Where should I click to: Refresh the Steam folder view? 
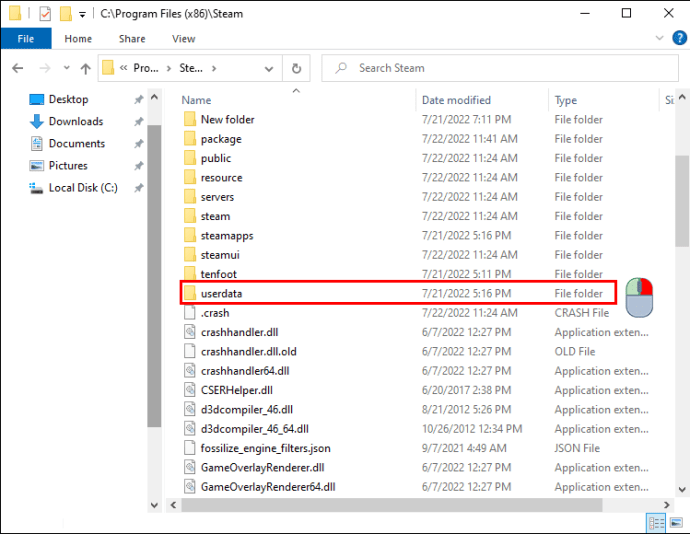click(297, 68)
